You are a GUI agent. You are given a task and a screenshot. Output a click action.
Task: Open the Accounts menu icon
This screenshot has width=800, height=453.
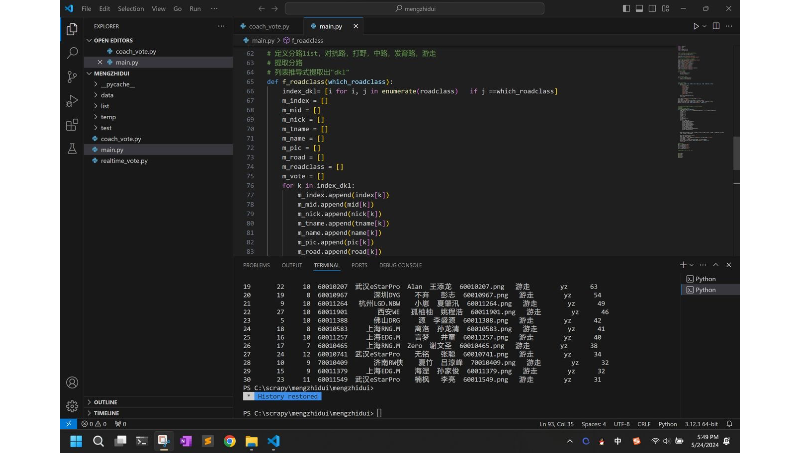tap(72, 382)
